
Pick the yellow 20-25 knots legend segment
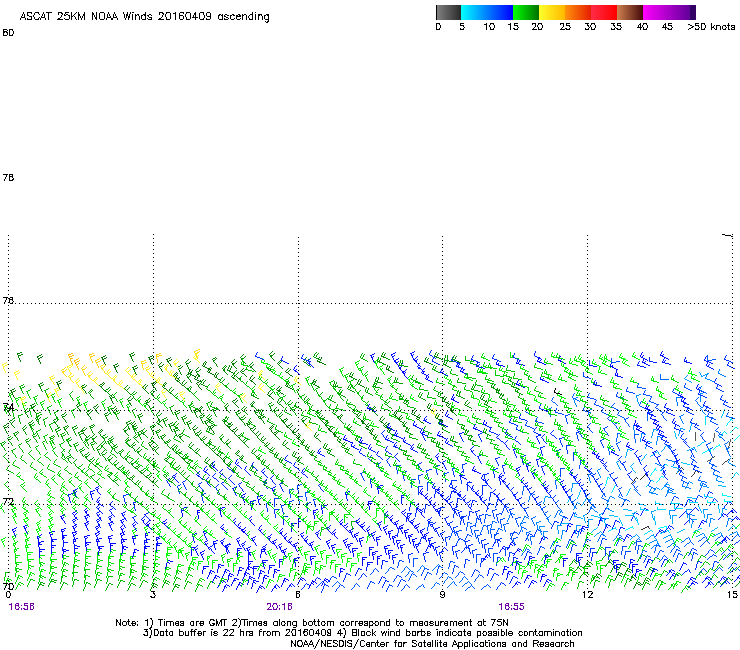(552, 12)
